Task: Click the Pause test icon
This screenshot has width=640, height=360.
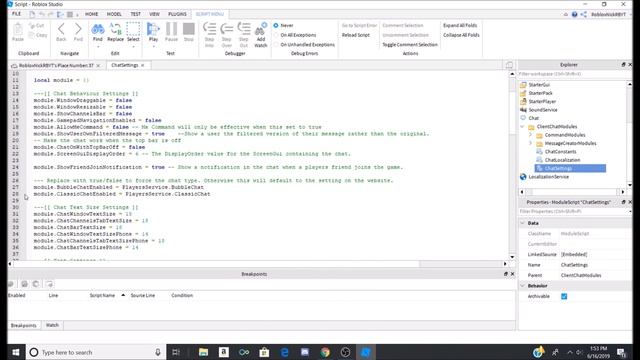Action: [x=171, y=29]
